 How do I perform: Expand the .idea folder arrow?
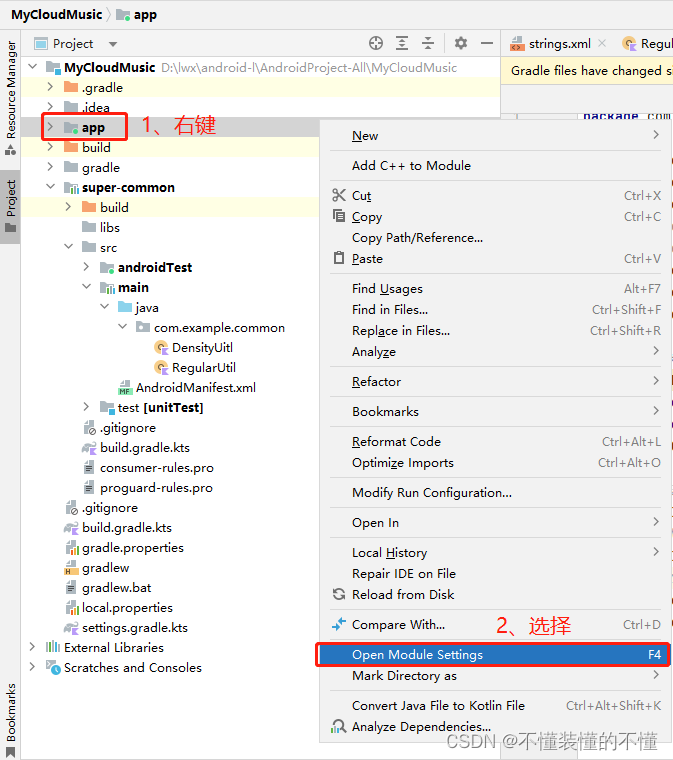coord(50,107)
